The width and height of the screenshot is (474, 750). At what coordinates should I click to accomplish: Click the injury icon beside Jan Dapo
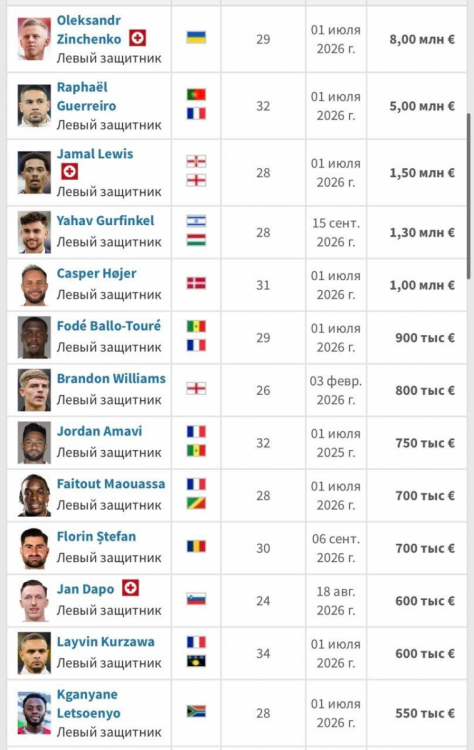(x=131, y=588)
